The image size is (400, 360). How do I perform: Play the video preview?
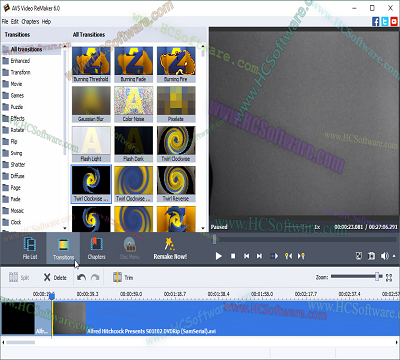pos(219,256)
